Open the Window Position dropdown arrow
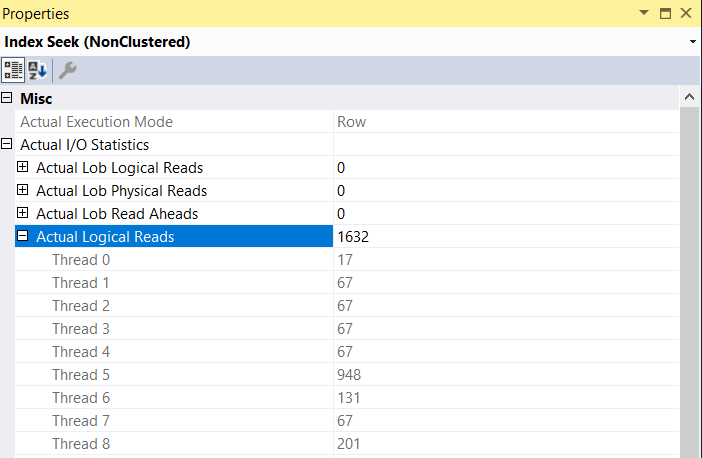Screen dimensions: 702x458 pyautogui.click(x=643, y=14)
